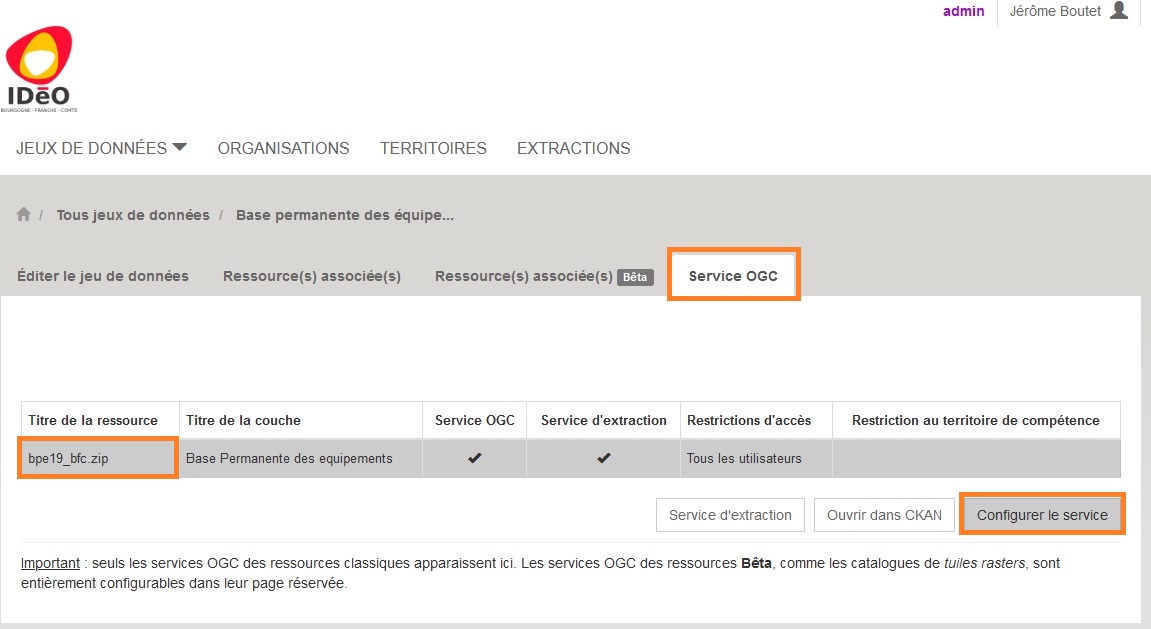Open Tous jeux de données breadcrumb
The height and width of the screenshot is (629, 1151).
[x=133, y=215]
